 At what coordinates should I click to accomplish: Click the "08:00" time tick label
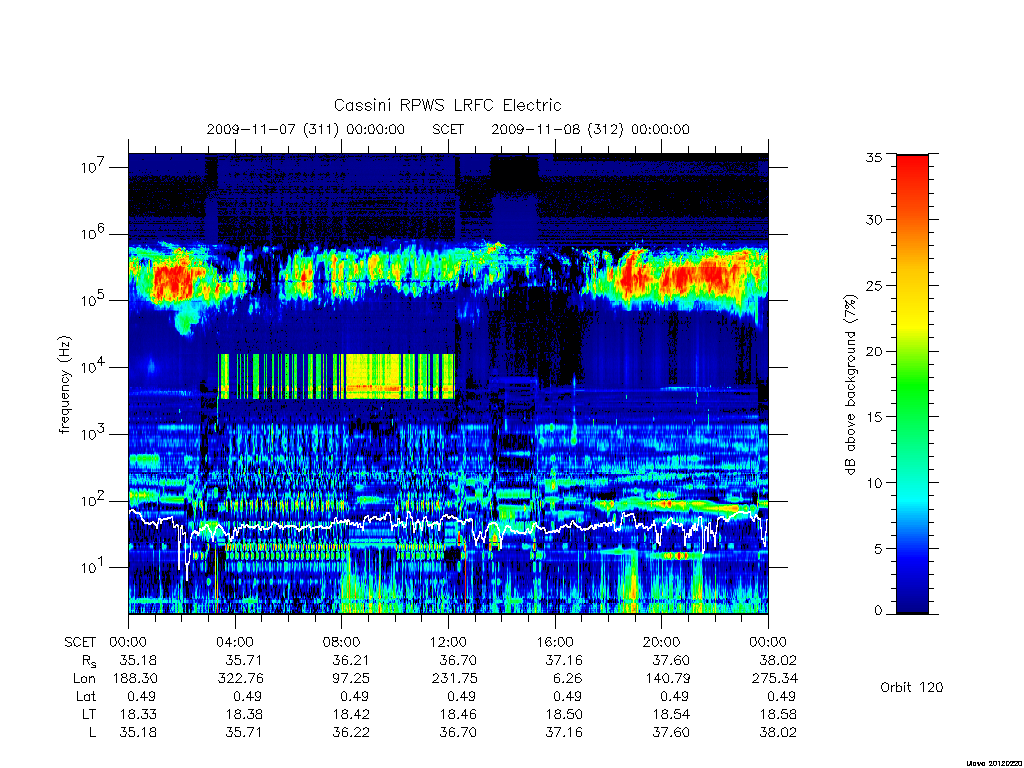(x=342, y=642)
